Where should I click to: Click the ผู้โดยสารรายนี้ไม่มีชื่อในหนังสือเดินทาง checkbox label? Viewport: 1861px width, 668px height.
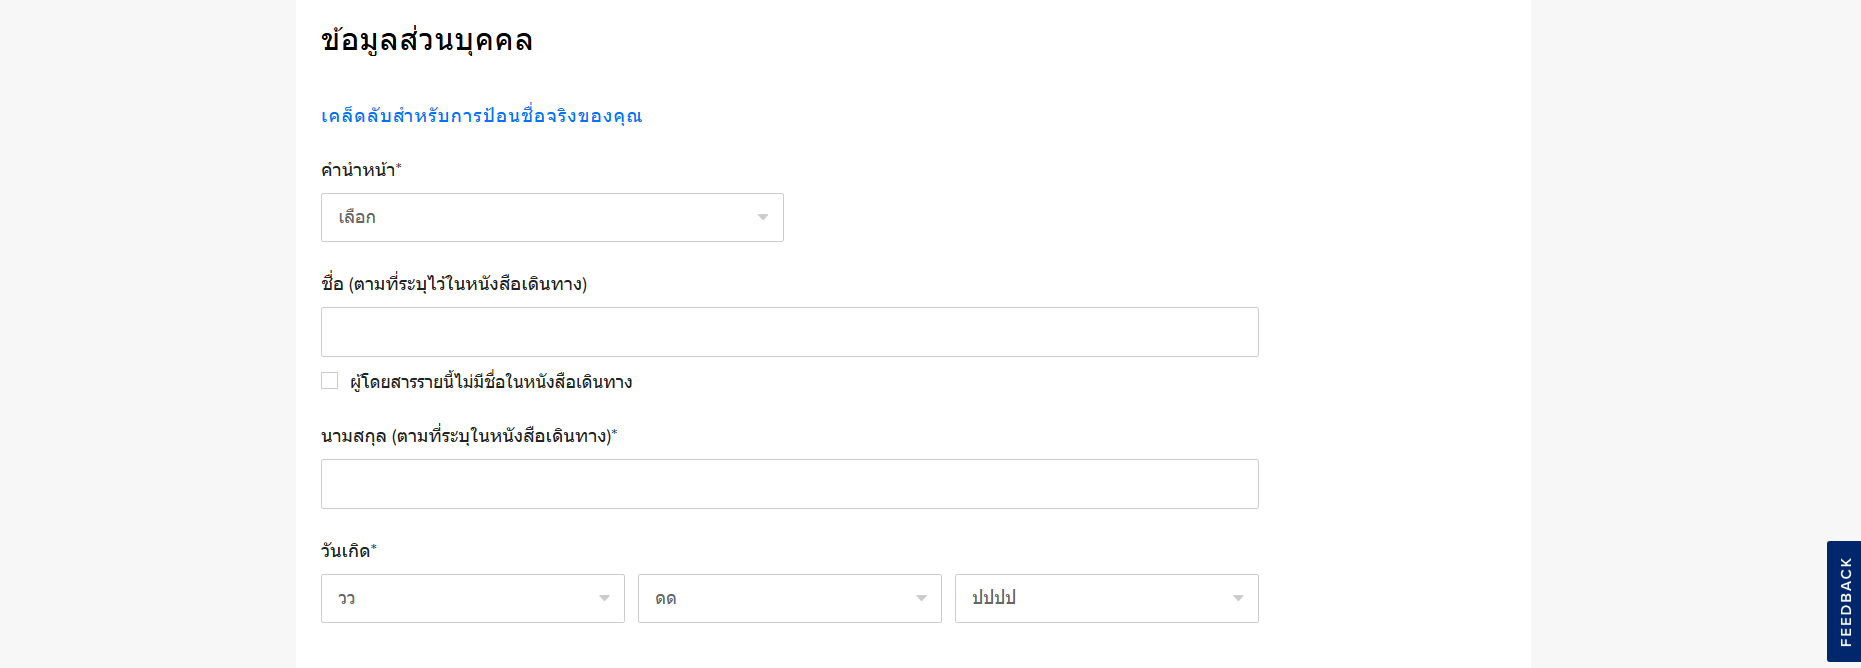[x=491, y=382]
